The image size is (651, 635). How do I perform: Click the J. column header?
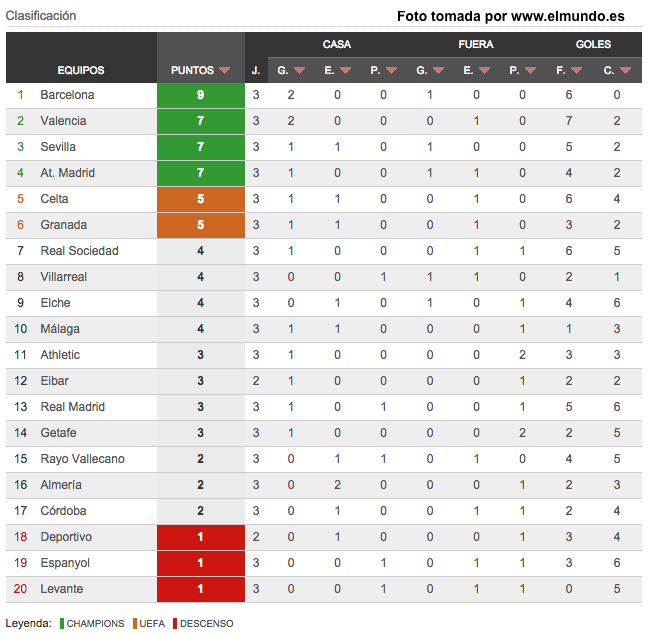coord(256,70)
